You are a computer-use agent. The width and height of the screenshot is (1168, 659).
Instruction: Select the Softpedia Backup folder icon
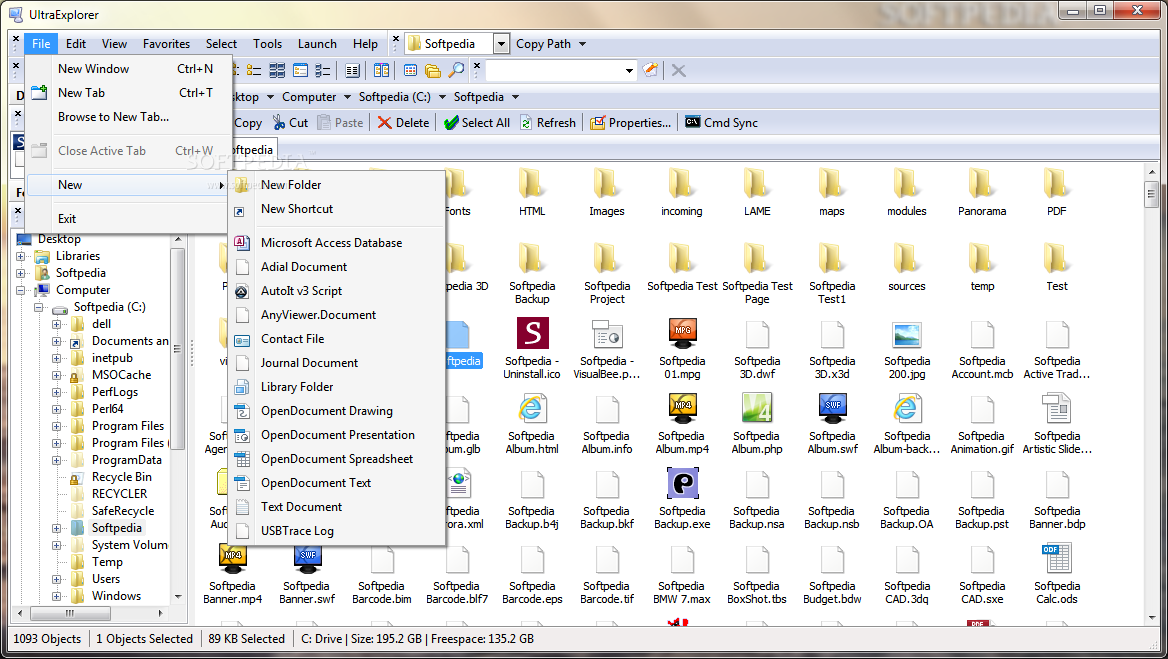point(532,258)
